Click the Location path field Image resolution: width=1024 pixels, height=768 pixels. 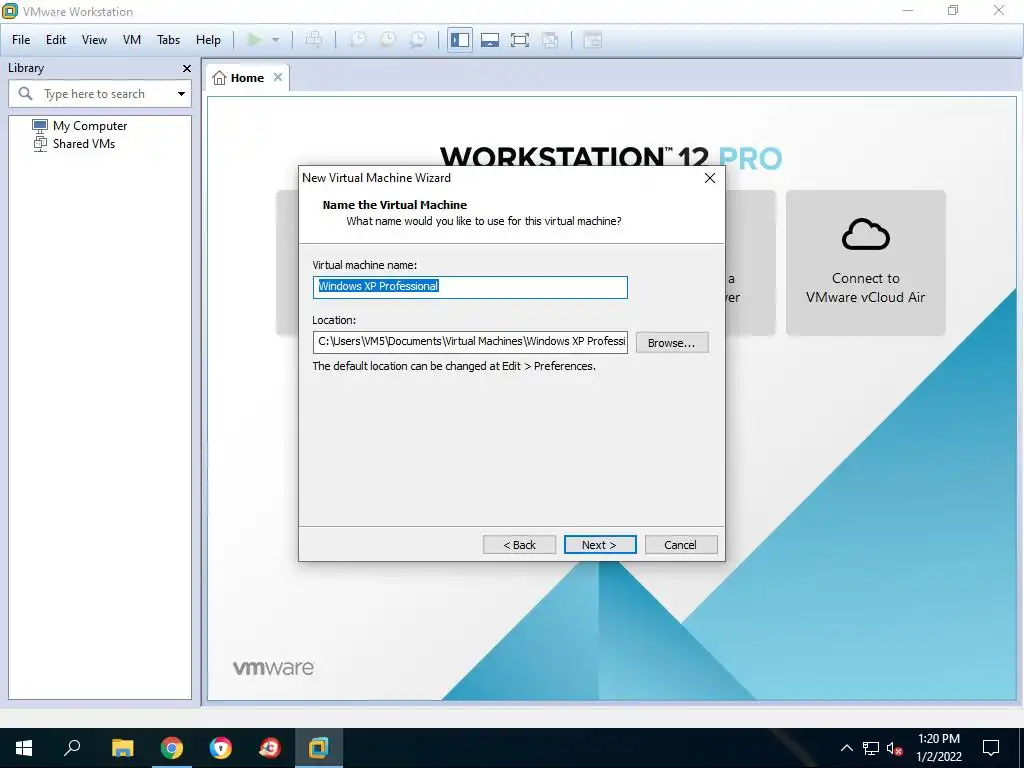470,342
